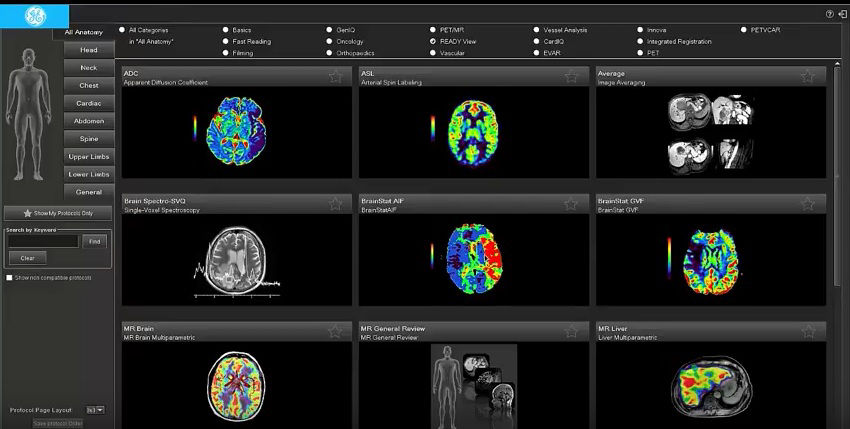Screen dimensions: 850x429
Task: Select the Chest anatomy tab
Action: tap(89, 86)
